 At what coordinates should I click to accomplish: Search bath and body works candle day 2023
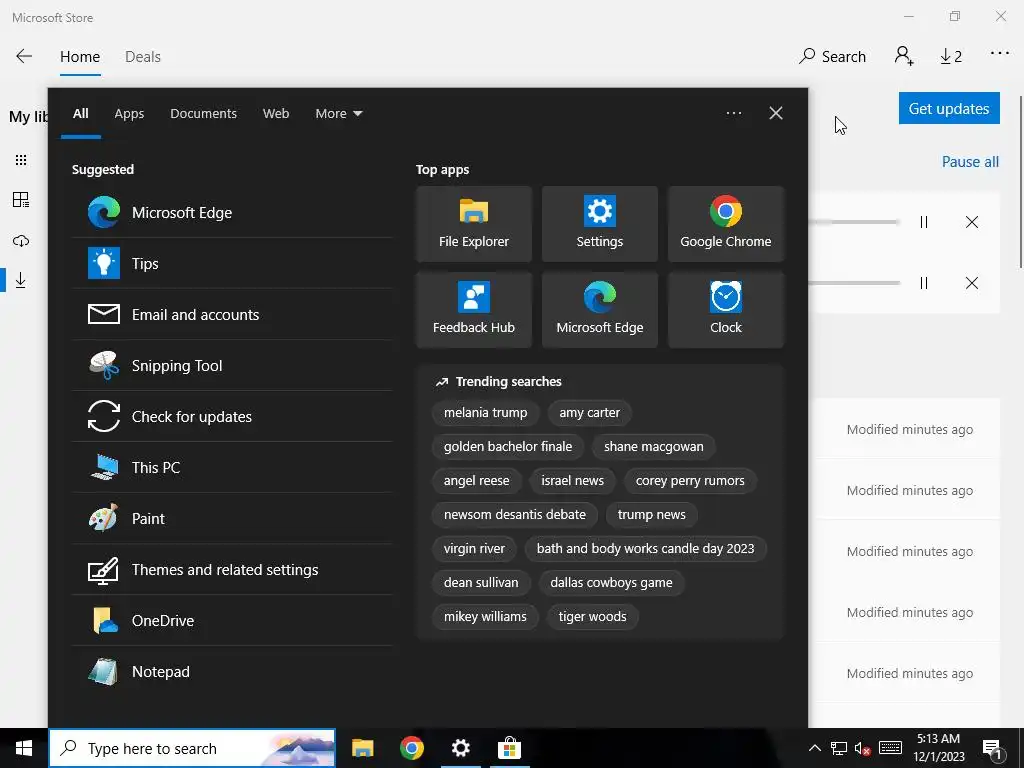pyautogui.click(x=645, y=549)
